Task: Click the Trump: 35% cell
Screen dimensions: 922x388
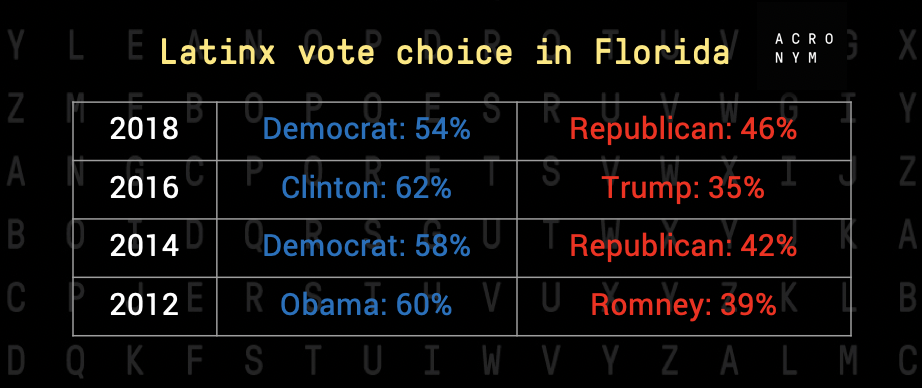Action: click(x=684, y=189)
